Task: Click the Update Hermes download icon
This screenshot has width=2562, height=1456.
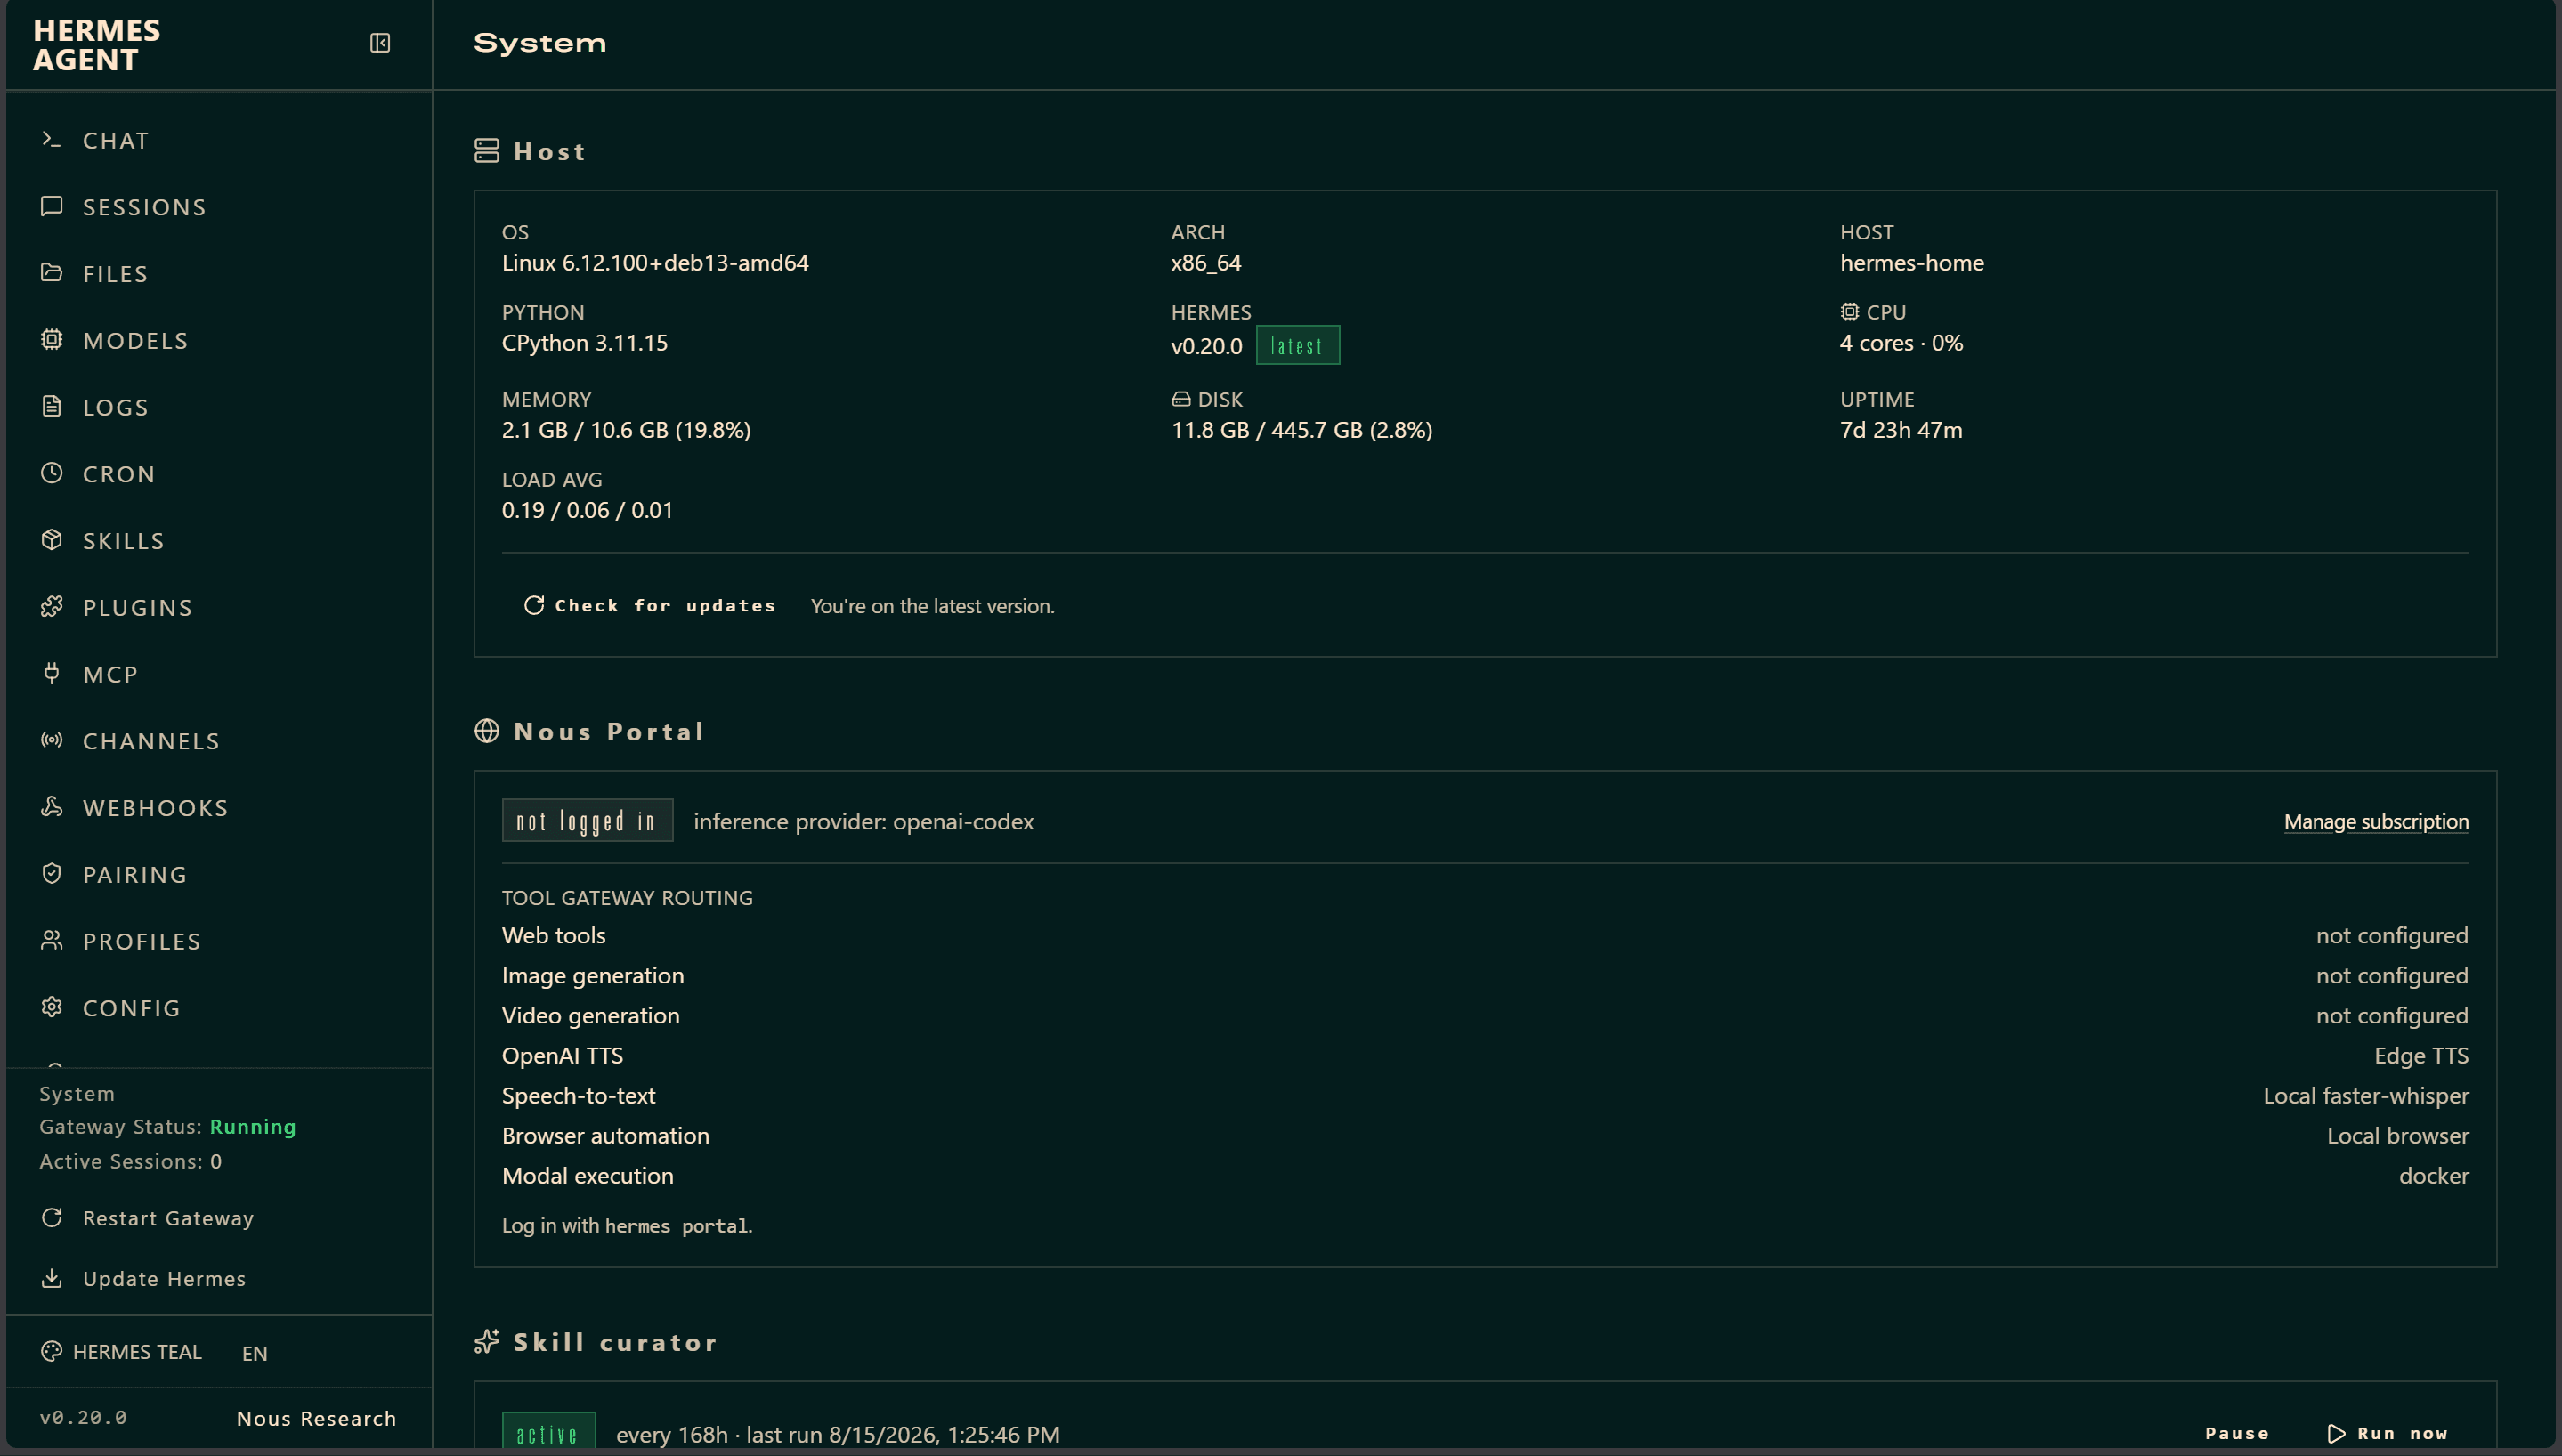Action: pyautogui.click(x=52, y=1278)
